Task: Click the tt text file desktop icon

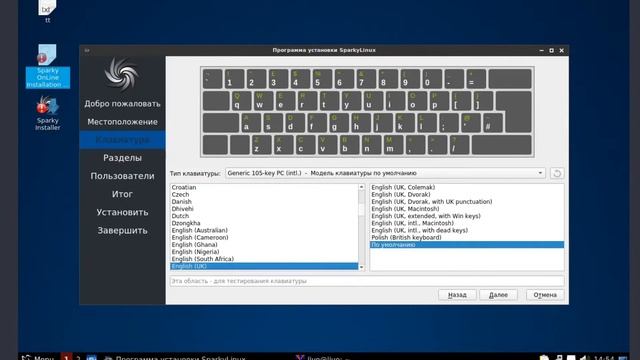Action: 47,11
